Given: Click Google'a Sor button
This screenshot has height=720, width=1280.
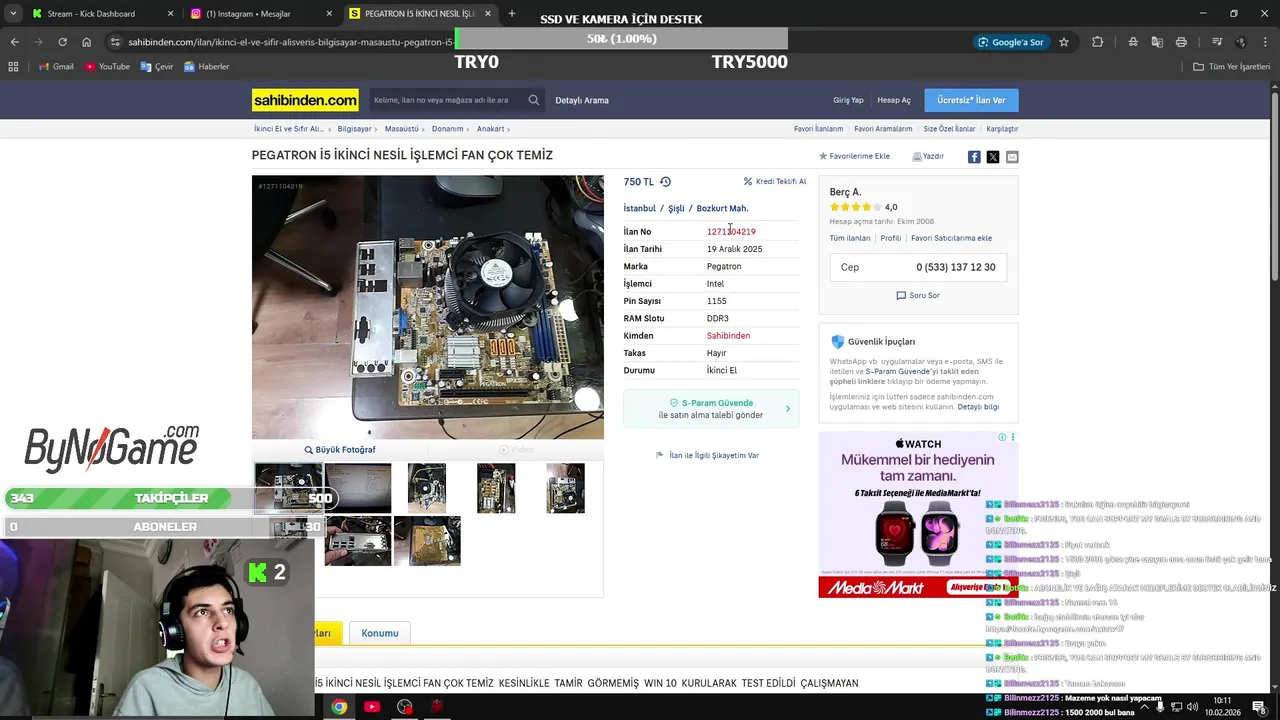Looking at the screenshot, I should click(1011, 42).
